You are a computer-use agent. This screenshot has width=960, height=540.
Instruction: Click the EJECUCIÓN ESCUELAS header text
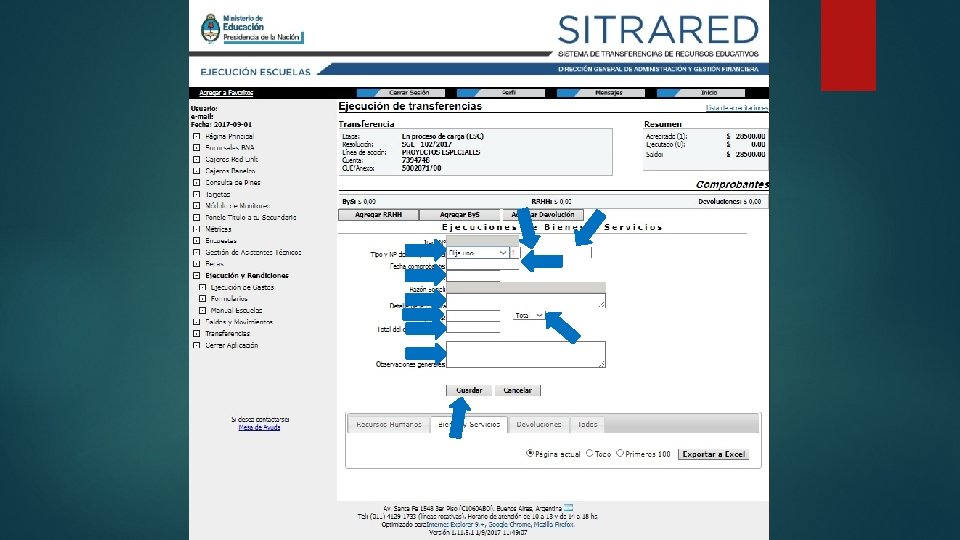coord(255,72)
